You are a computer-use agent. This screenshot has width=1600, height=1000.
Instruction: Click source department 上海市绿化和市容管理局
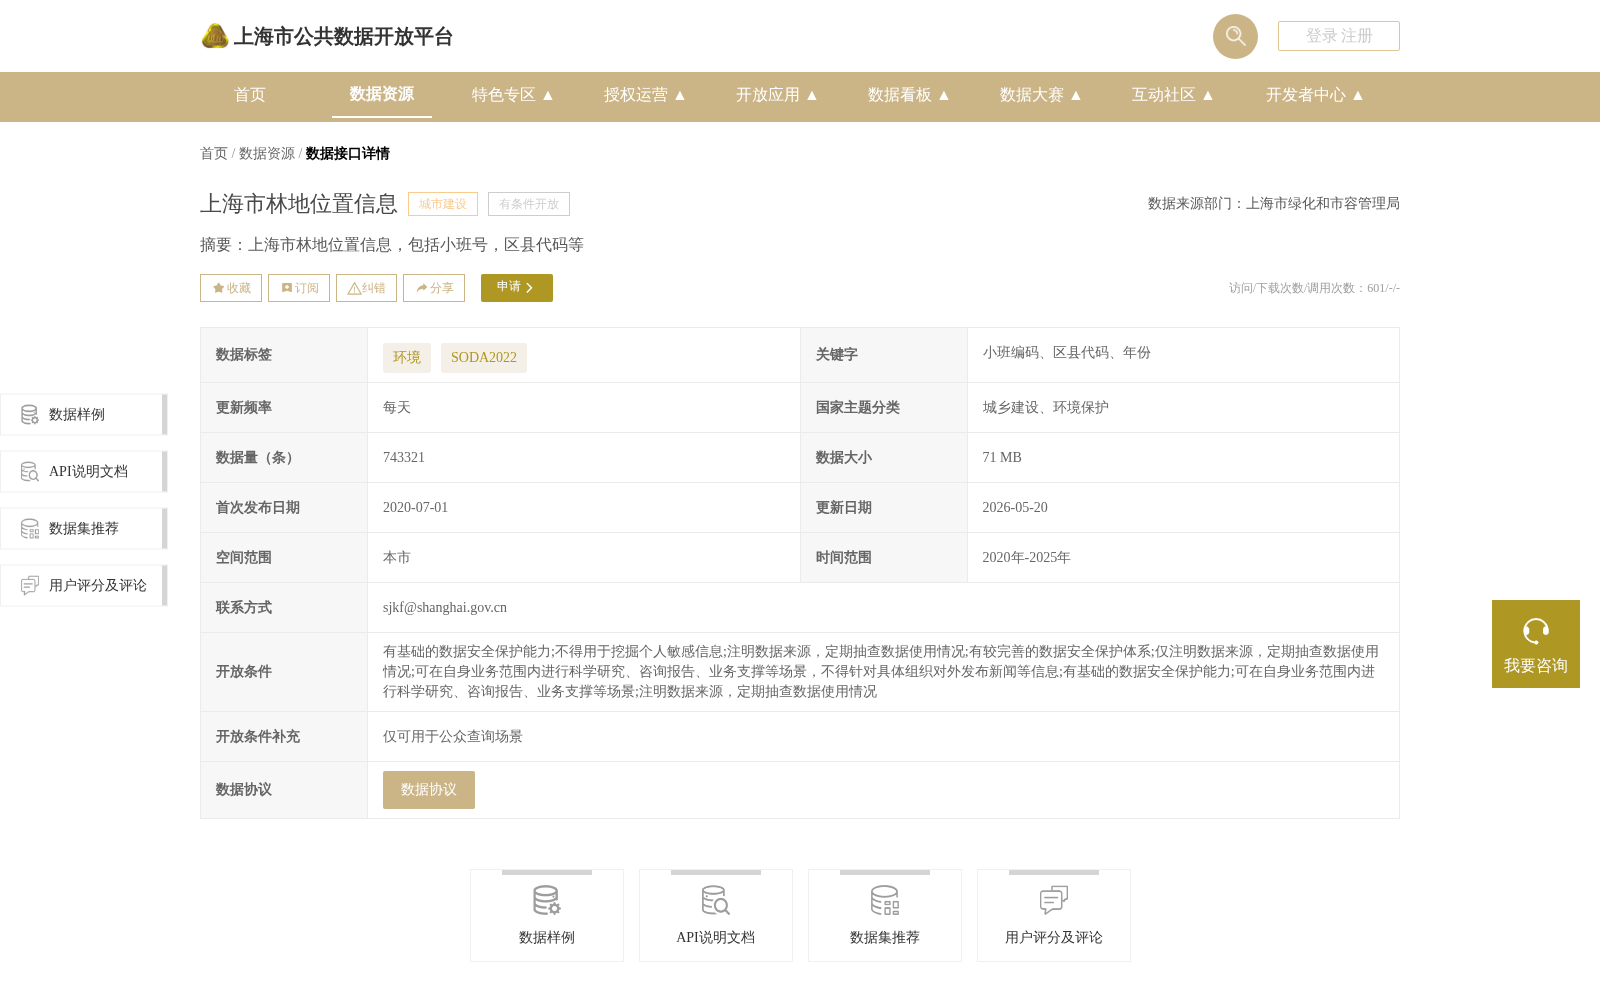click(1323, 204)
